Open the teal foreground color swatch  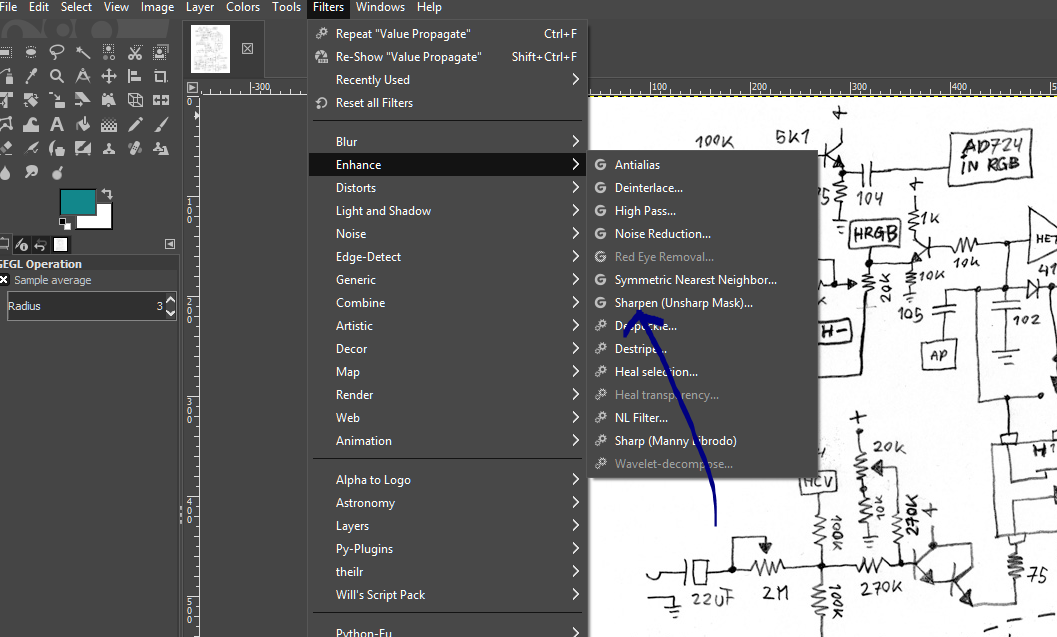[77, 201]
